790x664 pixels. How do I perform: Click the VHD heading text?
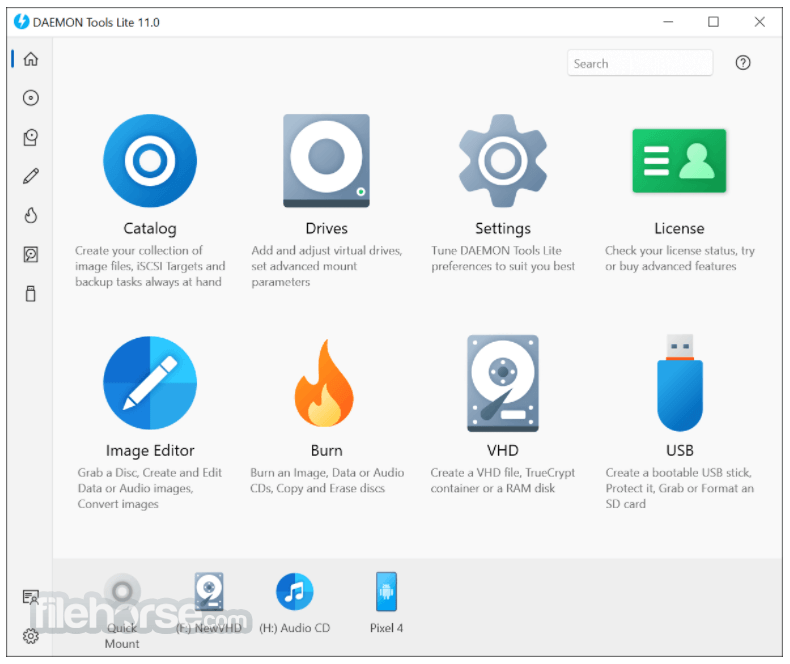coord(503,450)
